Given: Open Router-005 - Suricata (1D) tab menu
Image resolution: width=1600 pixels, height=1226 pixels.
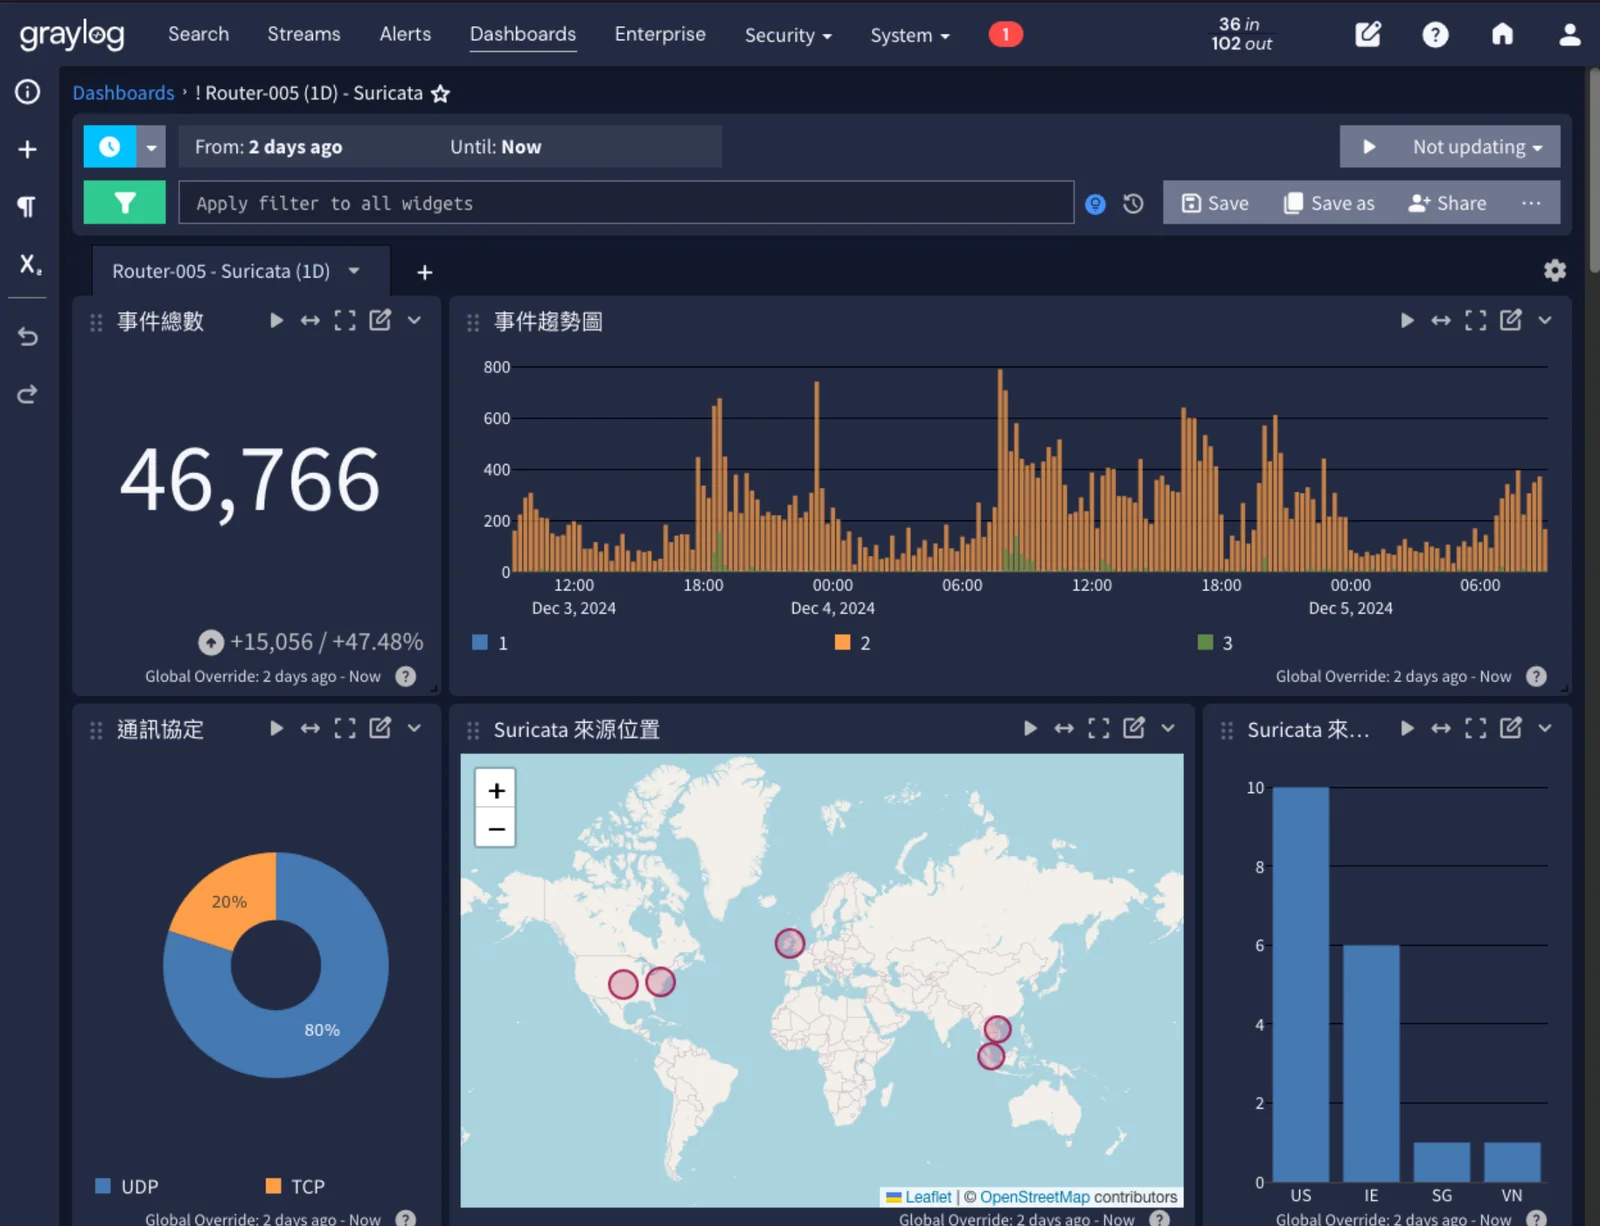Looking at the screenshot, I should (x=354, y=271).
